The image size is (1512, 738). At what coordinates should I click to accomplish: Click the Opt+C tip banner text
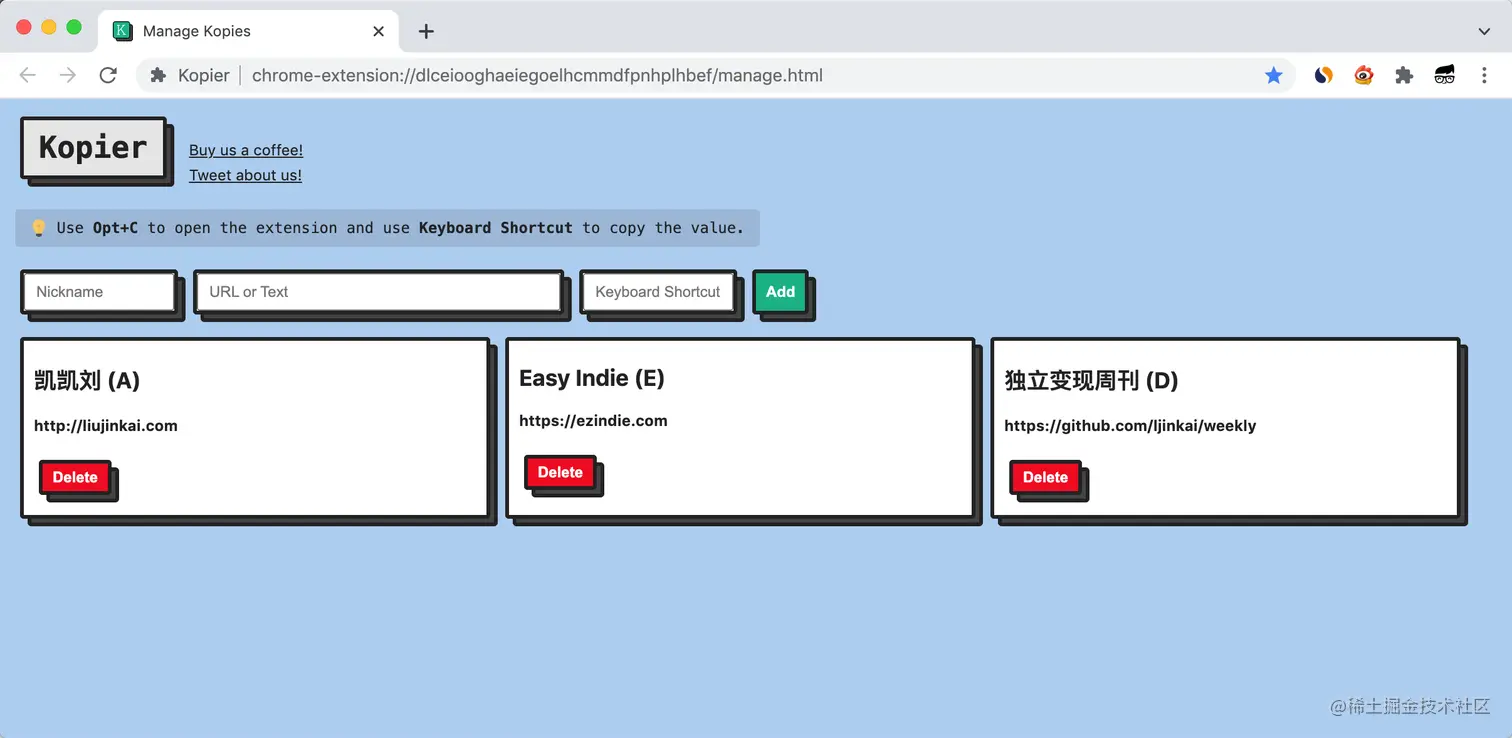388,228
